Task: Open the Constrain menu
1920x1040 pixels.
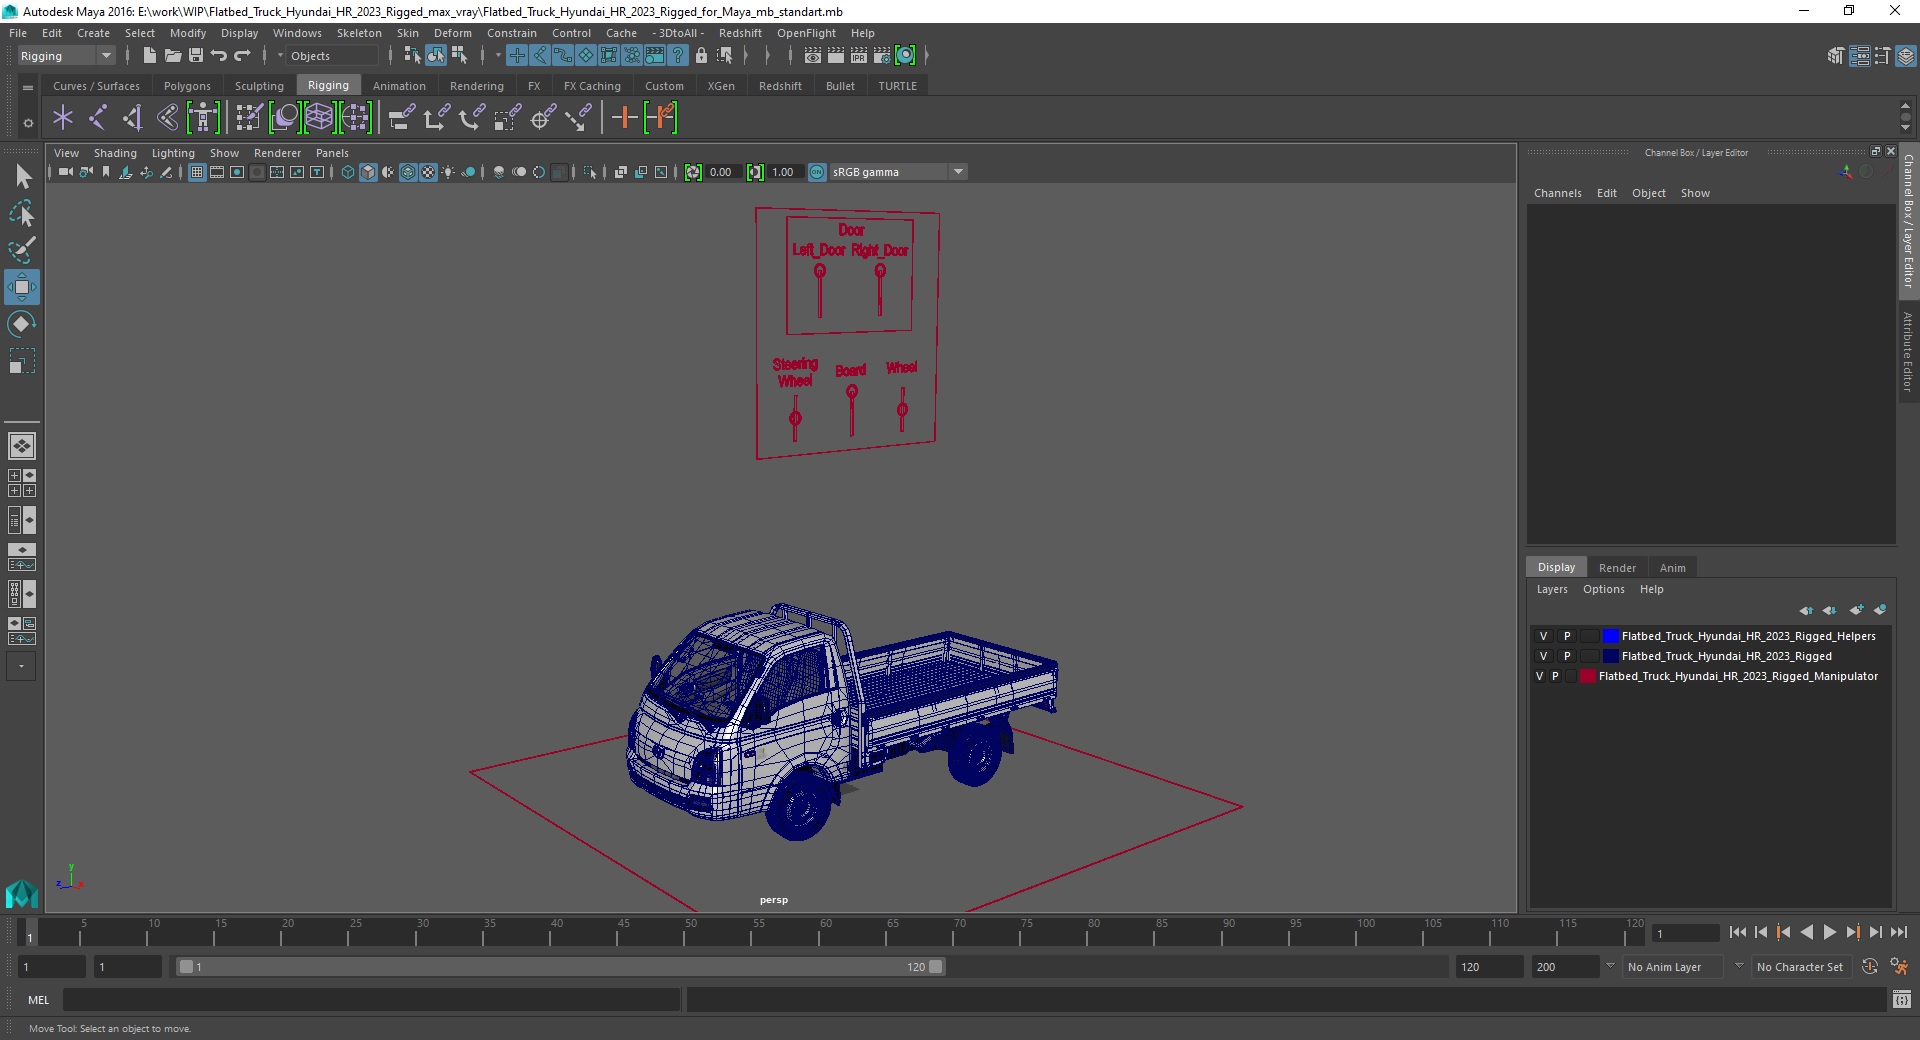Action: pos(512,33)
